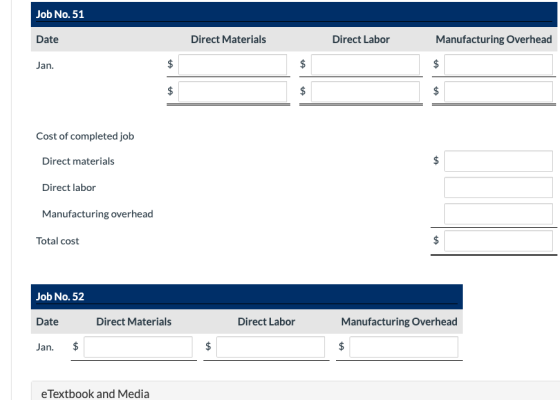Image resolution: width=560 pixels, height=400 pixels.
Task: Click the 'Jan.' date in Job 51
Action: click(45, 66)
